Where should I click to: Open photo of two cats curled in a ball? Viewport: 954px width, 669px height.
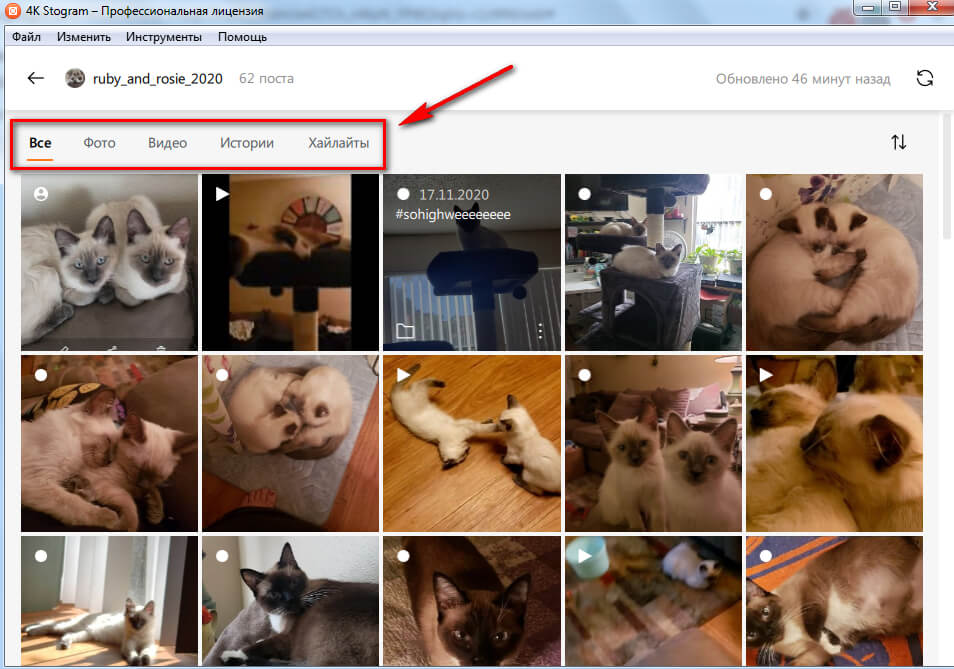[834, 262]
